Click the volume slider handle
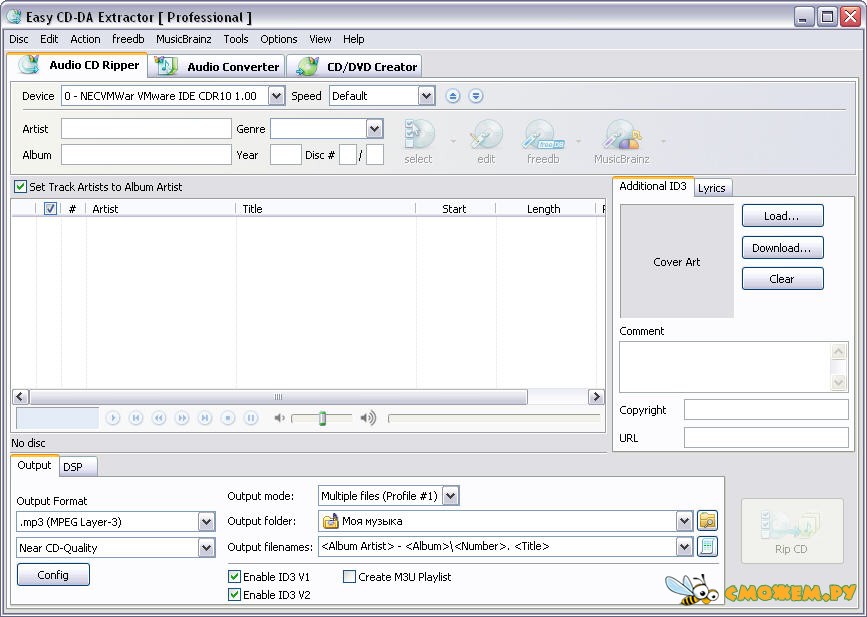Screen dimensions: 867x617 pos(322,419)
